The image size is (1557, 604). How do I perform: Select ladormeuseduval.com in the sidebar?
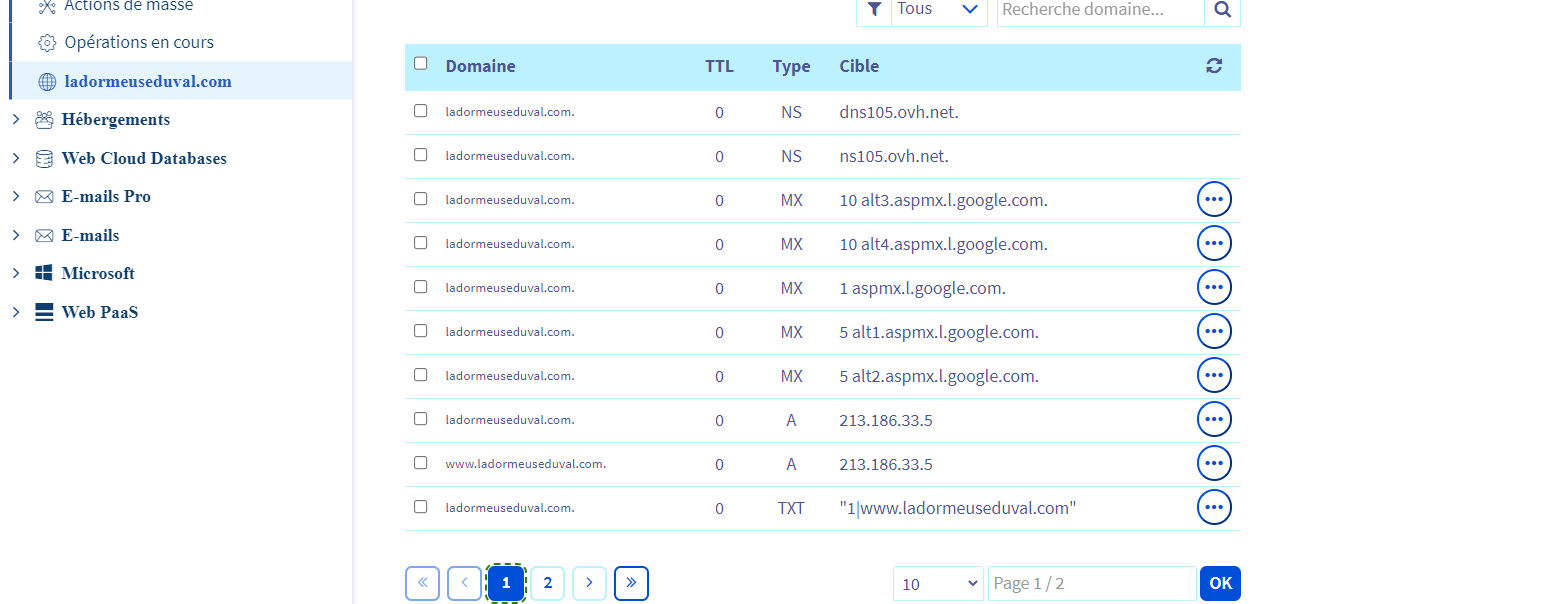(x=148, y=81)
